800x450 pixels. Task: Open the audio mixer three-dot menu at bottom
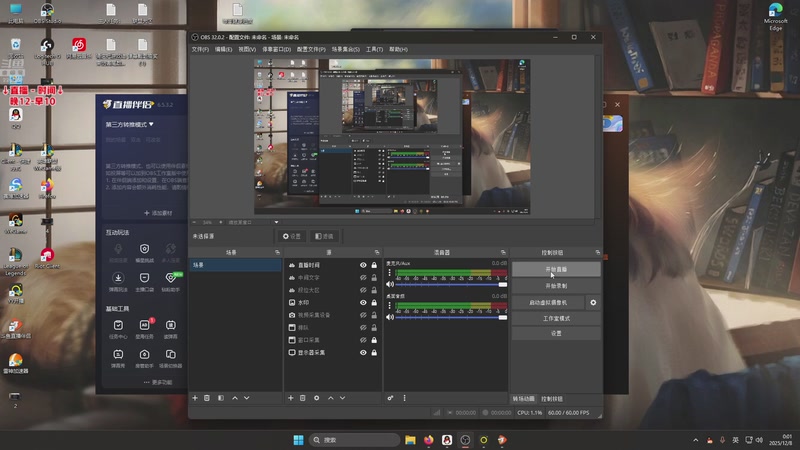[405, 398]
